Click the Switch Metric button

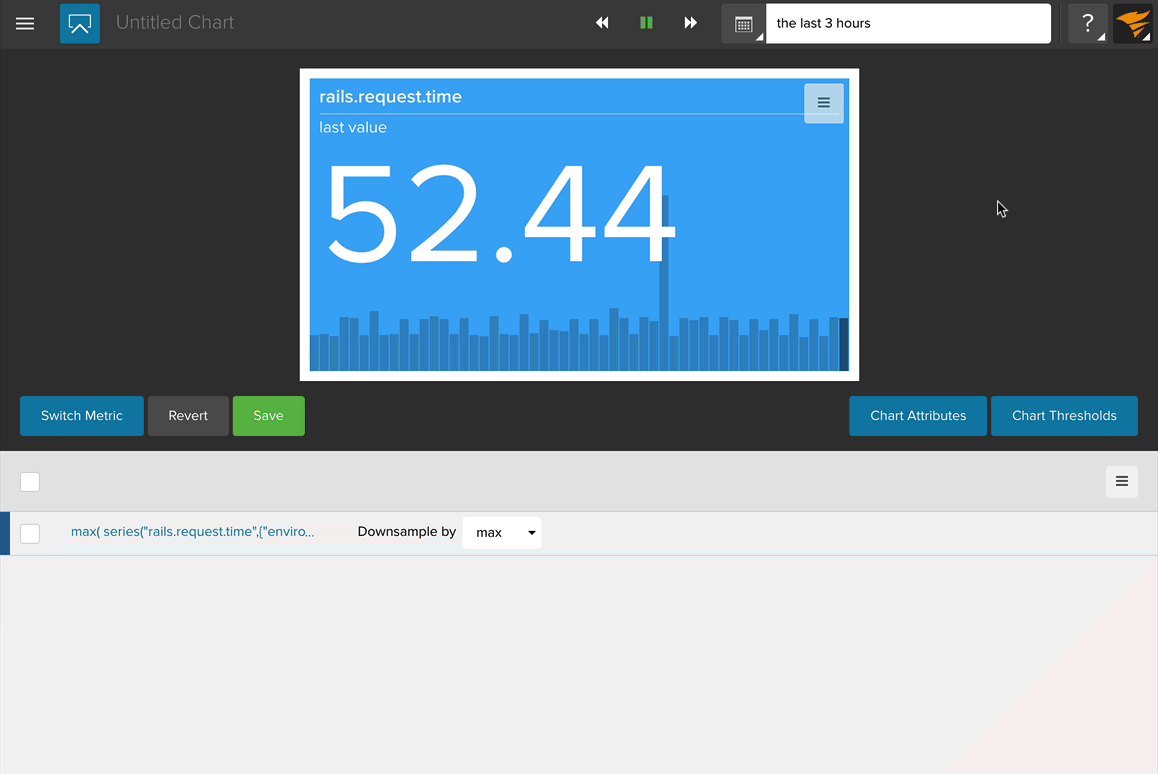tap(81, 415)
